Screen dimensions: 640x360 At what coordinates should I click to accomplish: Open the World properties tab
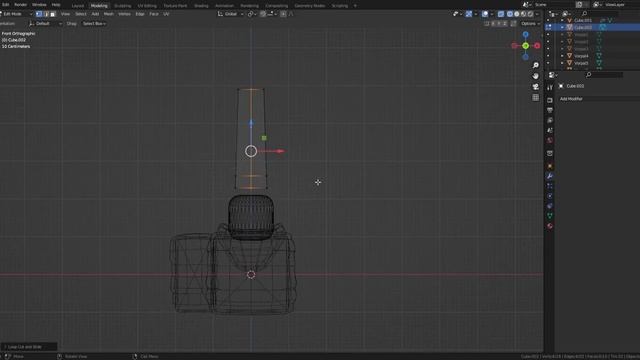pos(550,140)
